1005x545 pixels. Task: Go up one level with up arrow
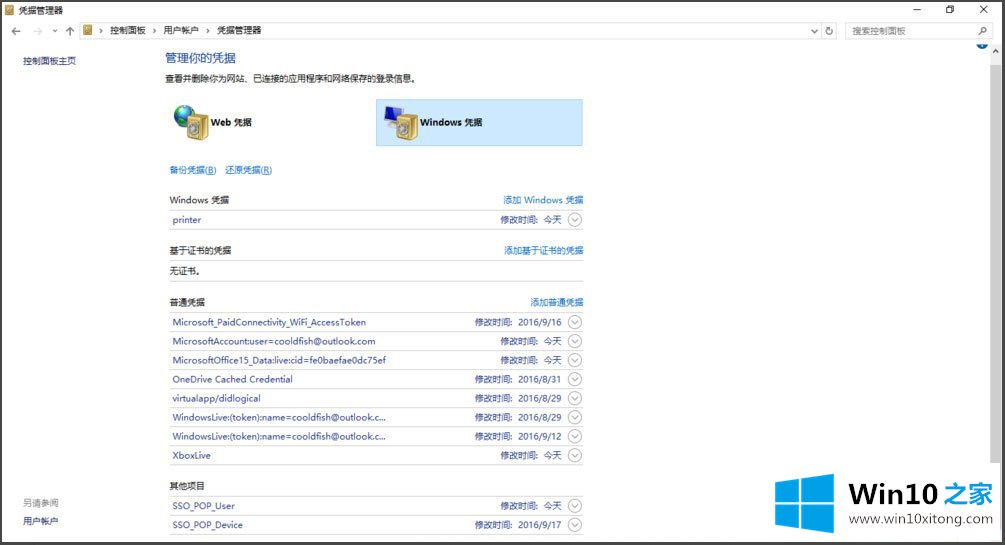click(70, 31)
